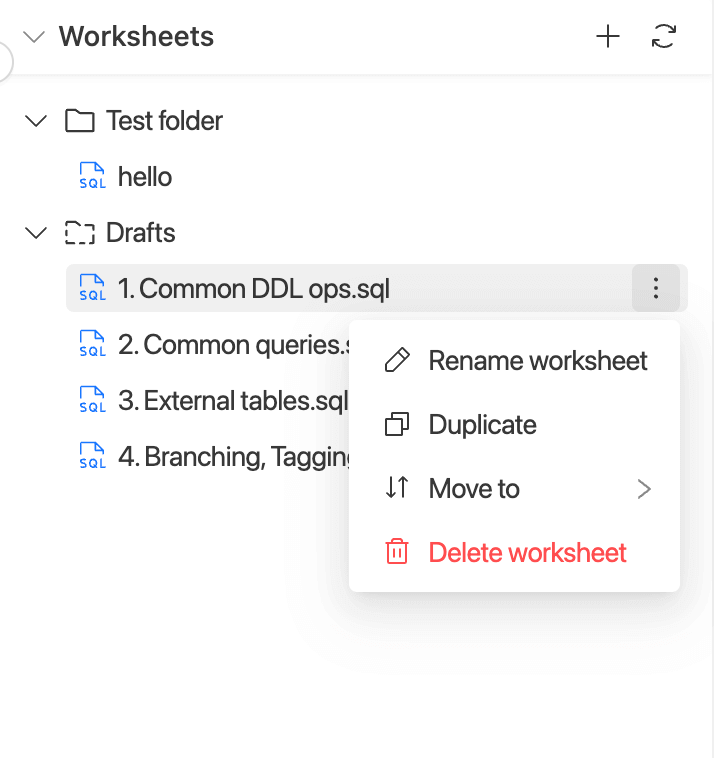Click the red trash delete icon
714x758 pixels.
[397, 551]
